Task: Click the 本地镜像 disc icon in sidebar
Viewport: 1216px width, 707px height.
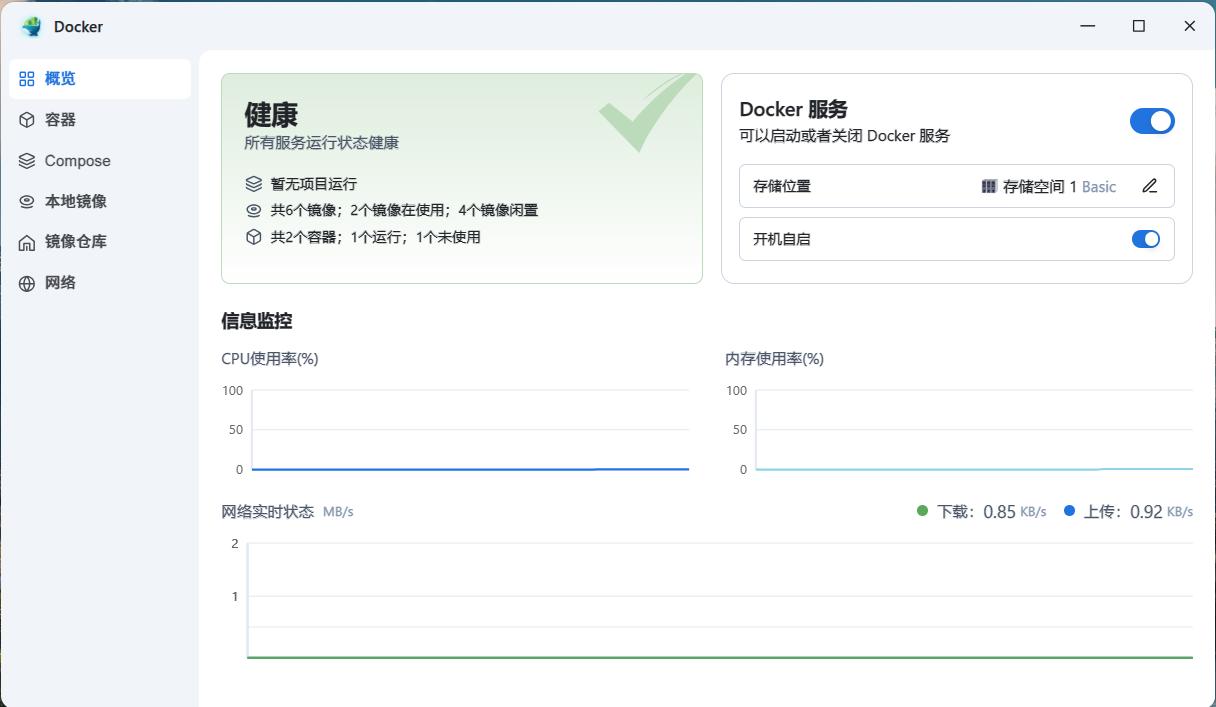Action: tap(27, 202)
